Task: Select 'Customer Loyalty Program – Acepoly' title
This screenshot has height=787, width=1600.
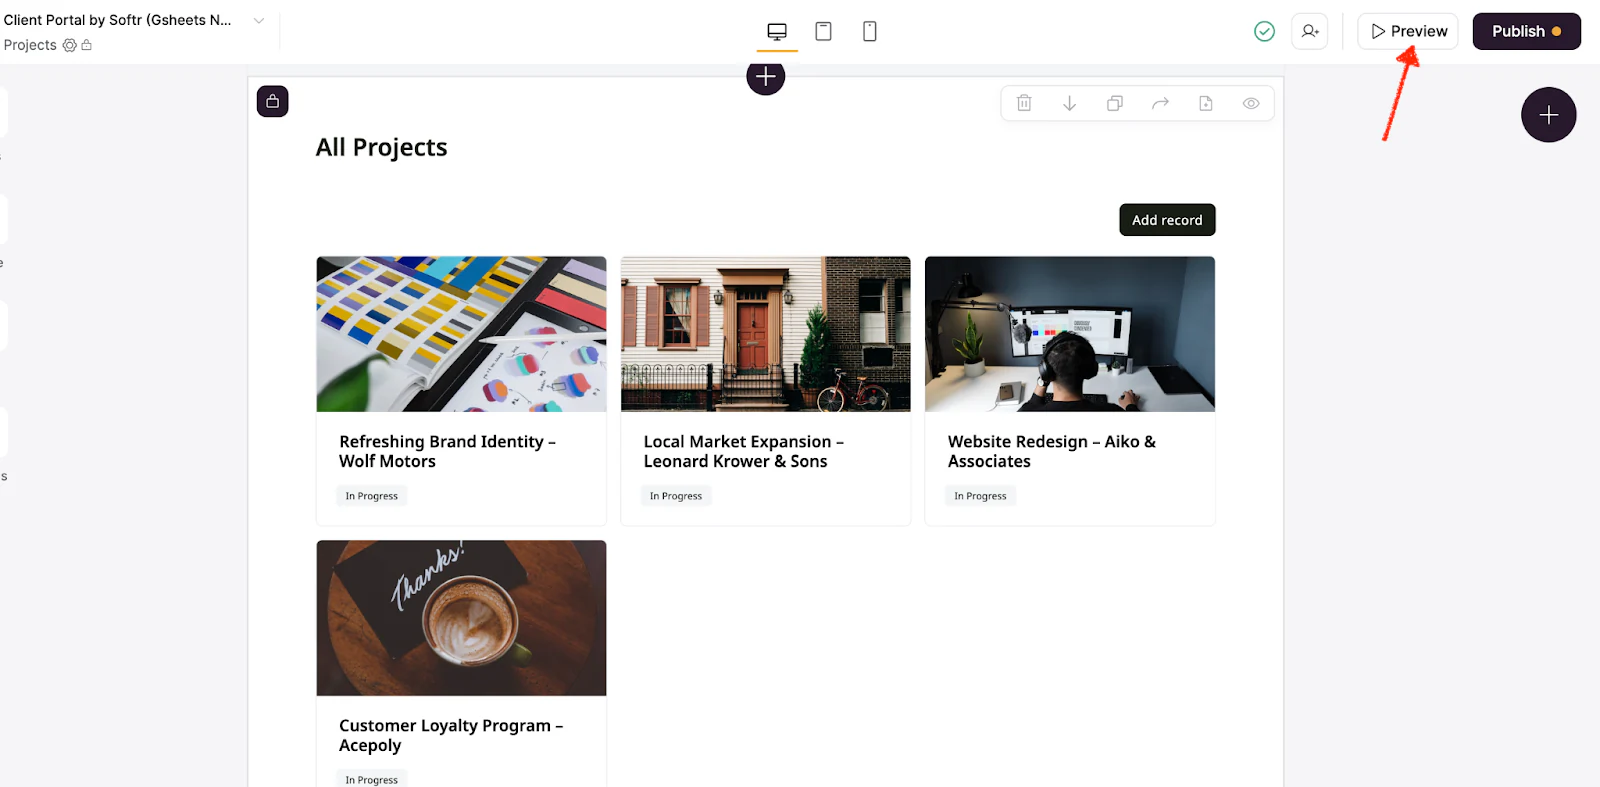Action: click(451, 735)
